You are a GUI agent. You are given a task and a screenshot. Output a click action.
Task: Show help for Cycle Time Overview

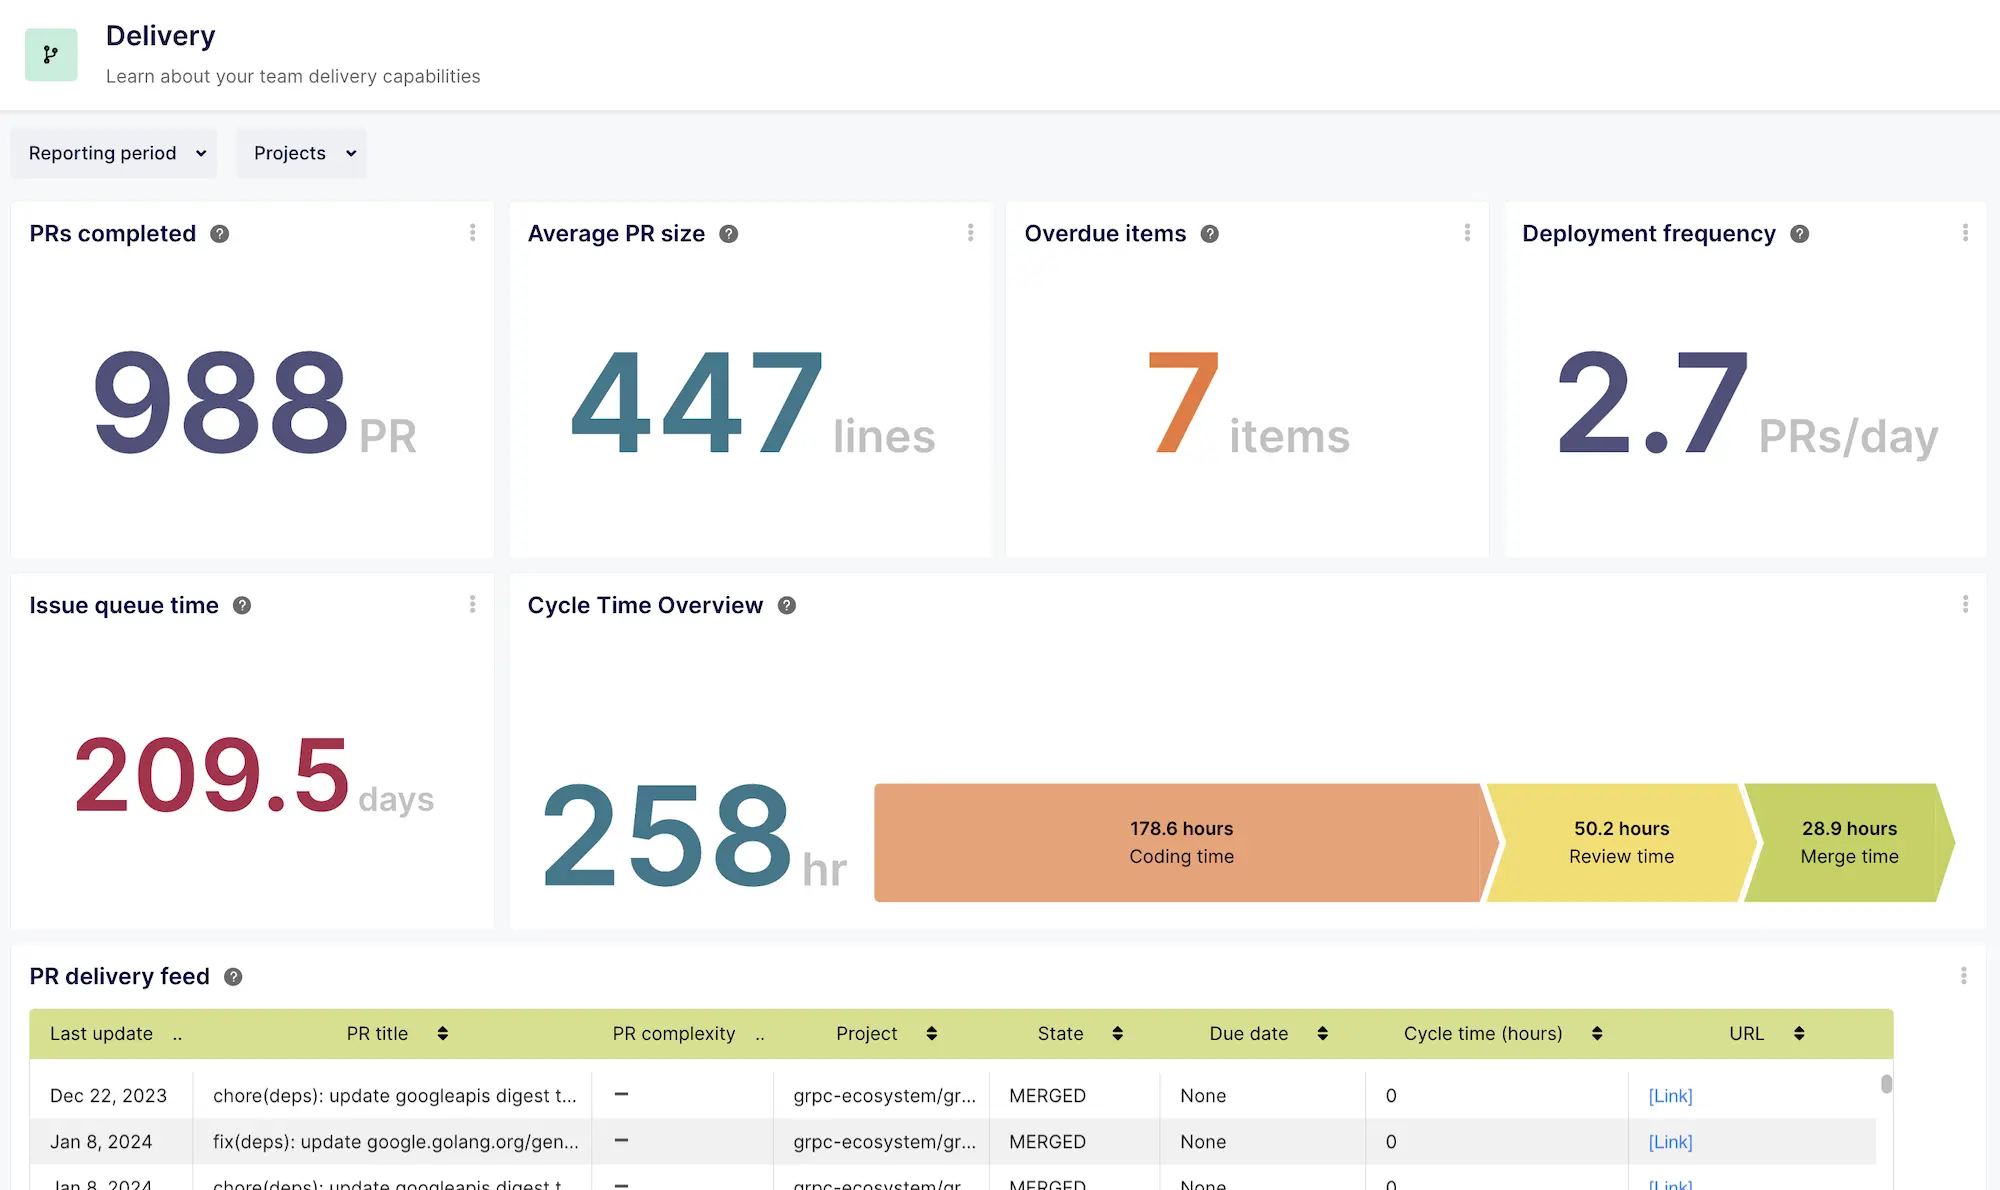coord(787,604)
